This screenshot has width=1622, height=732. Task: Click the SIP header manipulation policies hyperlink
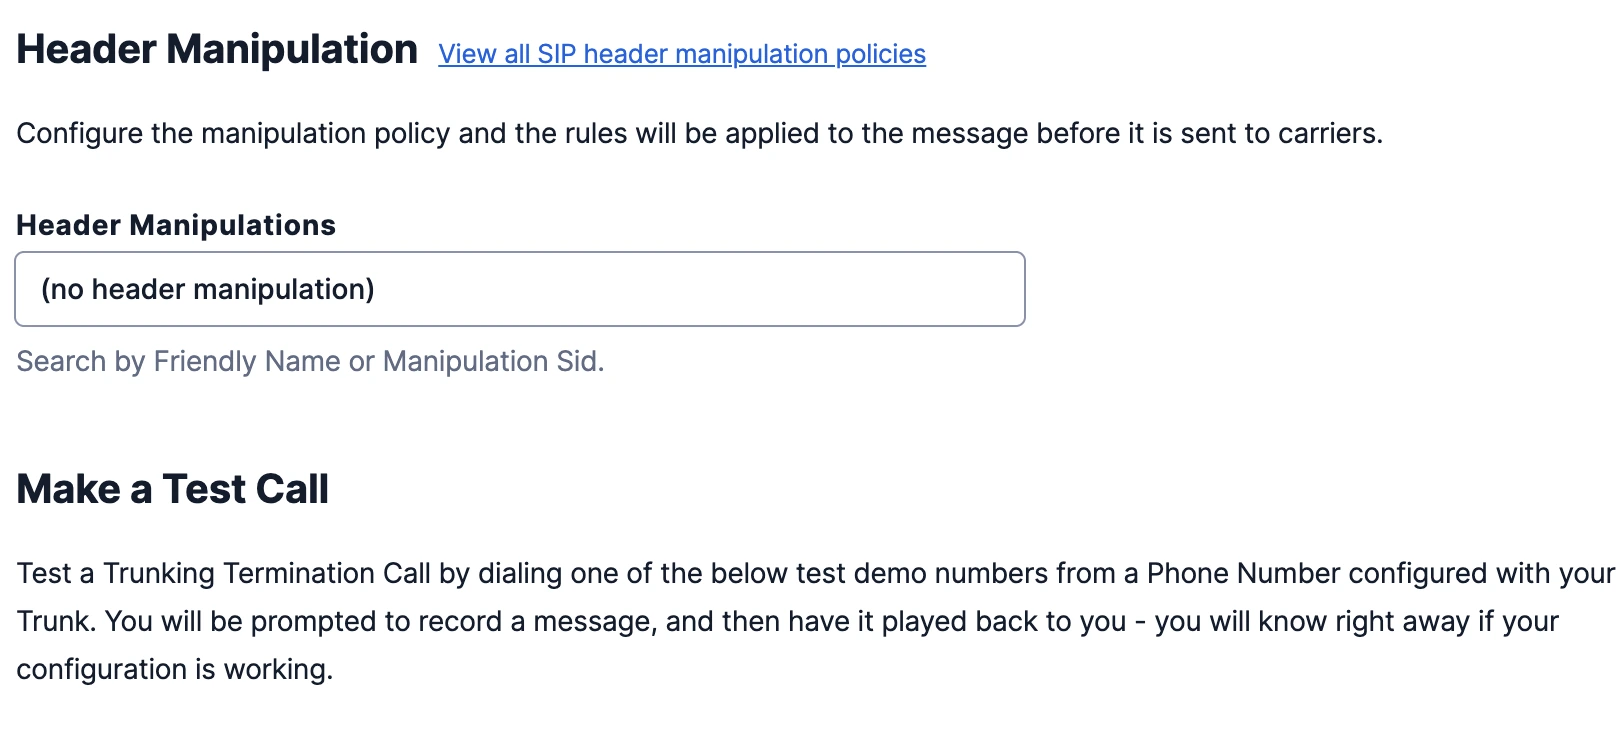click(681, 54)
